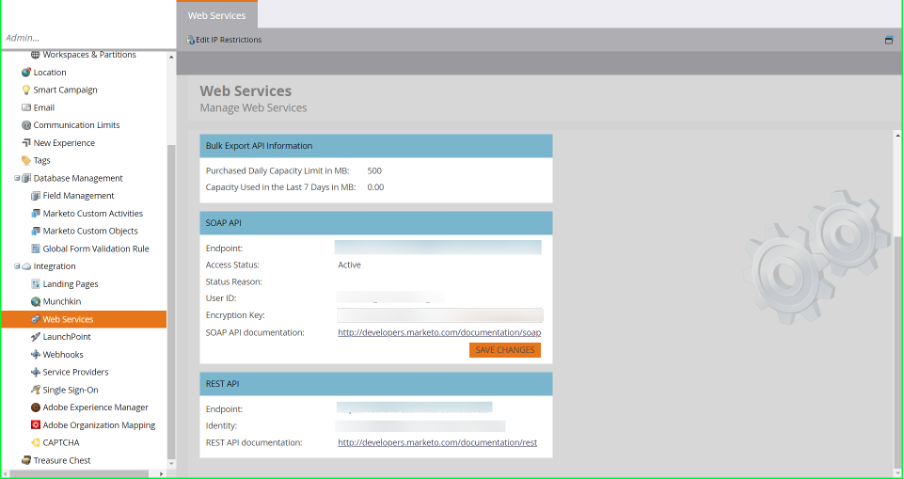The height and width of the screenshot is (479, 904).
Task: Click the tree scrollbar up arrow
Action: (171, 57)
